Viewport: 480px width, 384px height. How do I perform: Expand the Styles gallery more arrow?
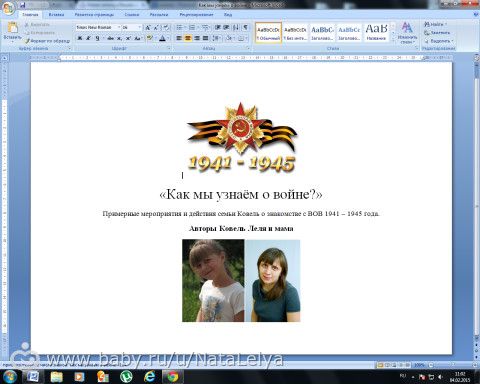click(393, 39)
